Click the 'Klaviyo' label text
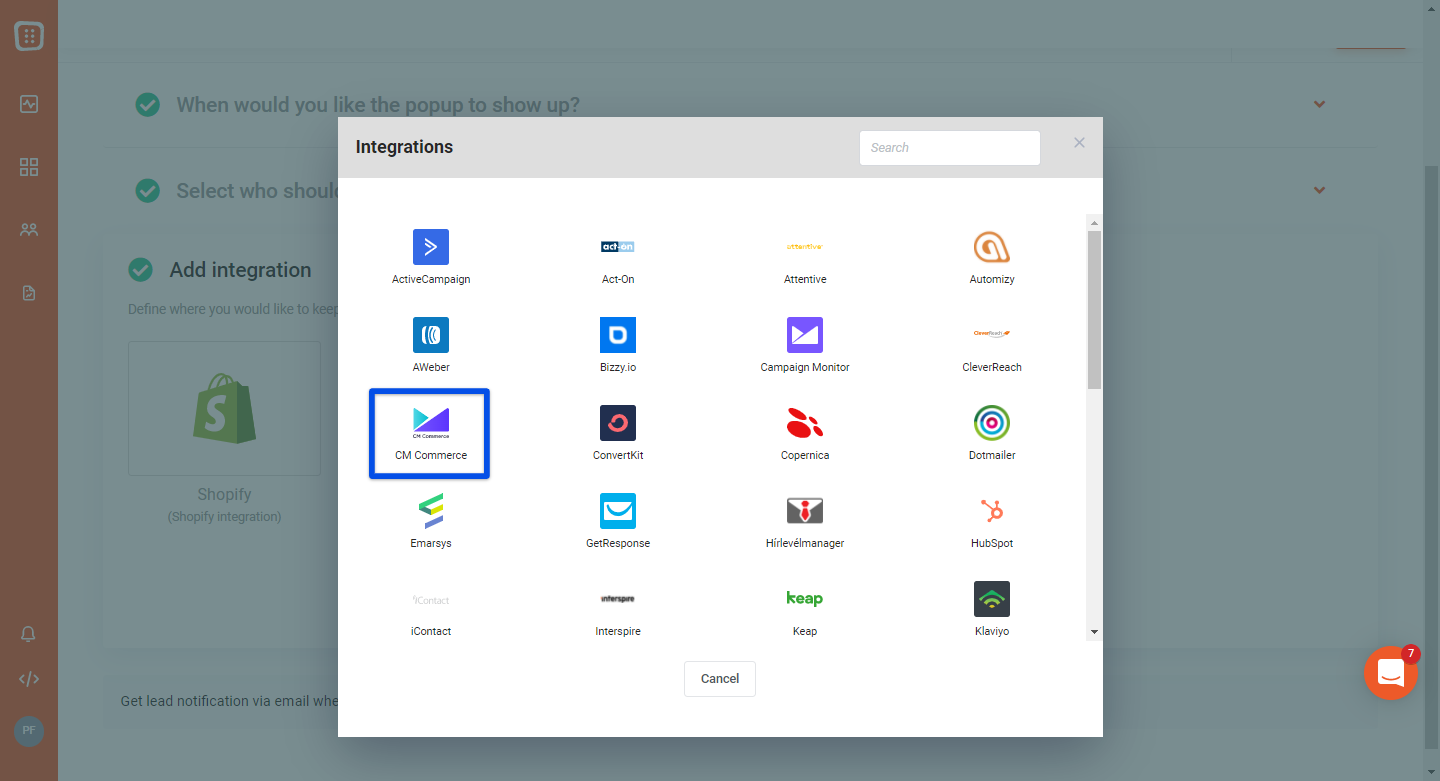The height and width of the screenshot is (781, 1440). 992,631
